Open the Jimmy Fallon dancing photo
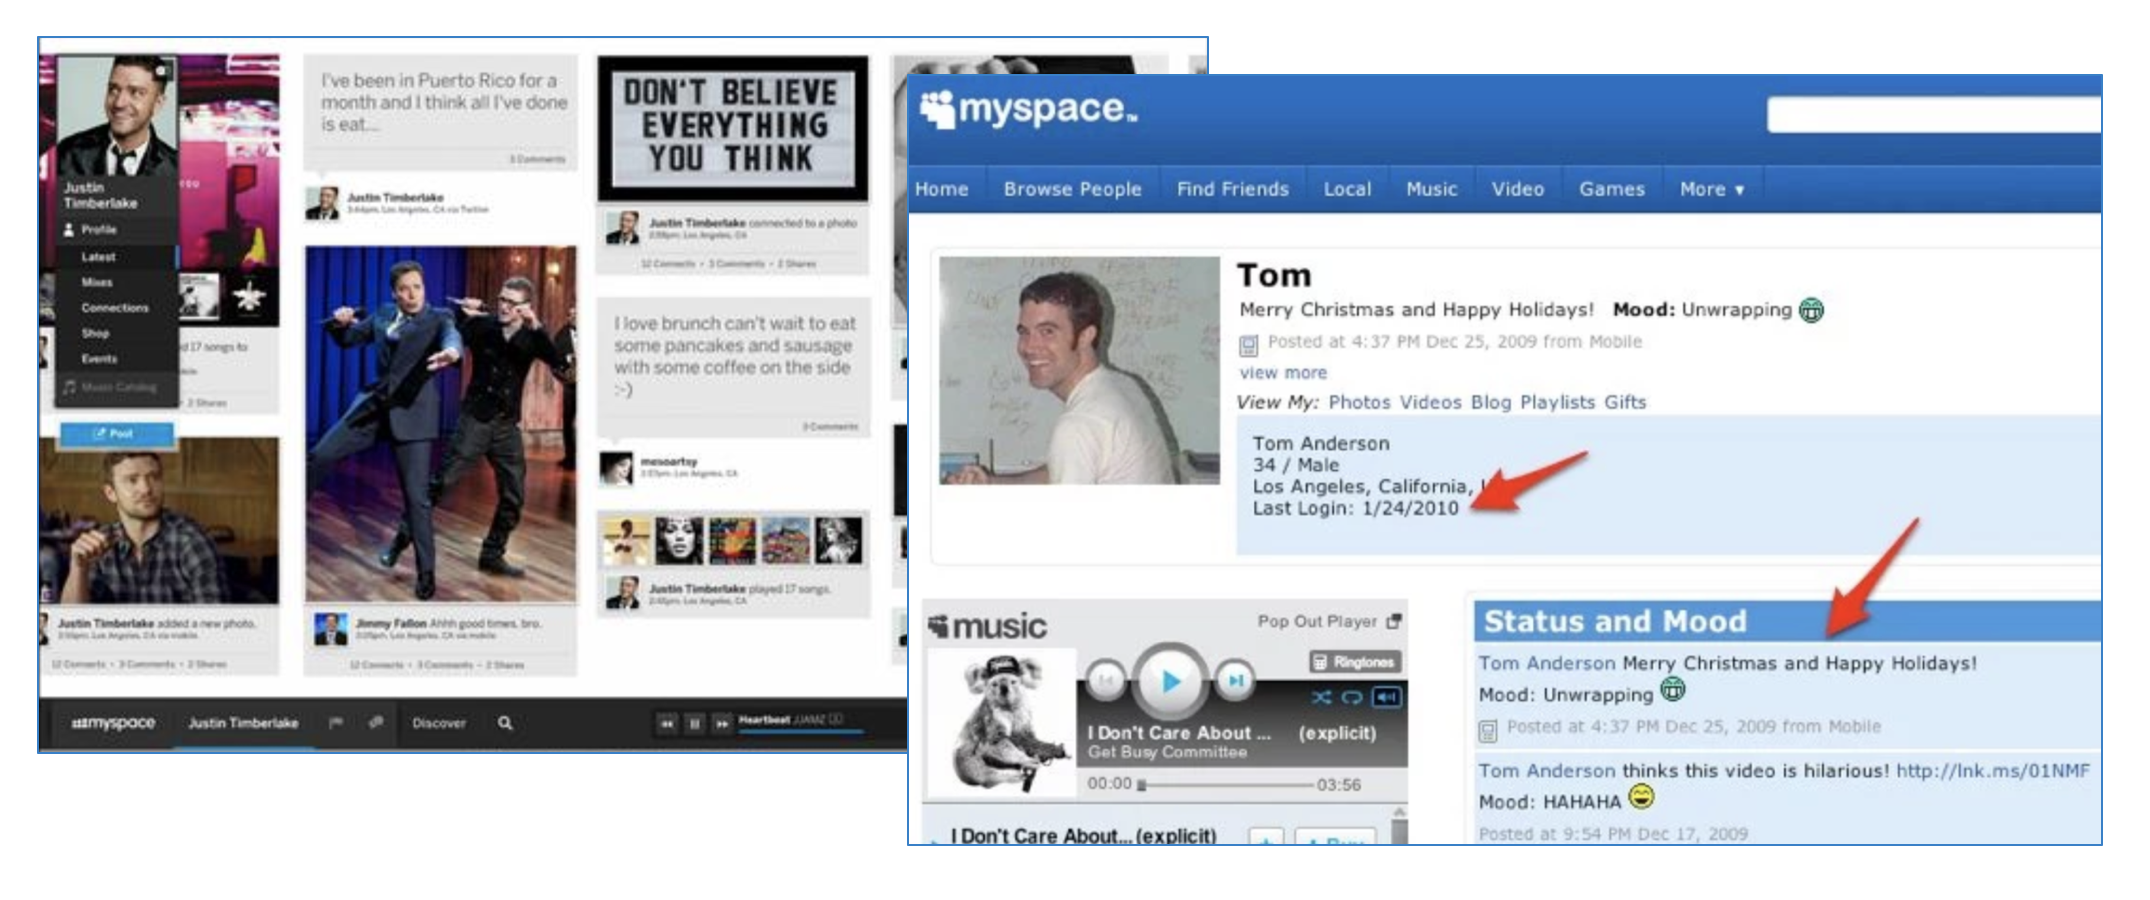The image size is (2150, 900). 441,424
